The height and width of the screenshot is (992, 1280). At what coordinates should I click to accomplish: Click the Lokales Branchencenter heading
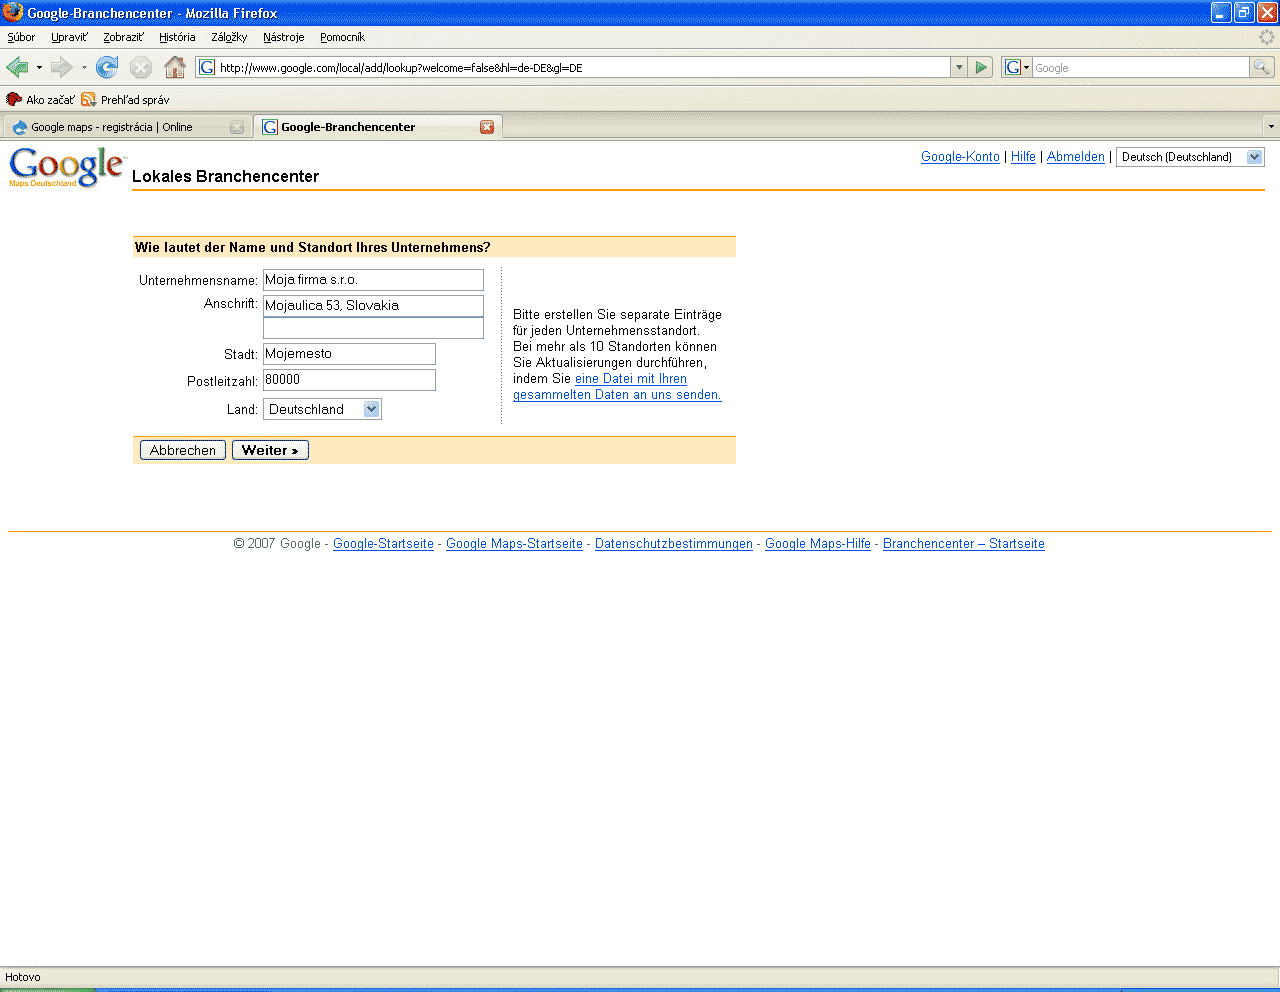[x=225, y=176]
